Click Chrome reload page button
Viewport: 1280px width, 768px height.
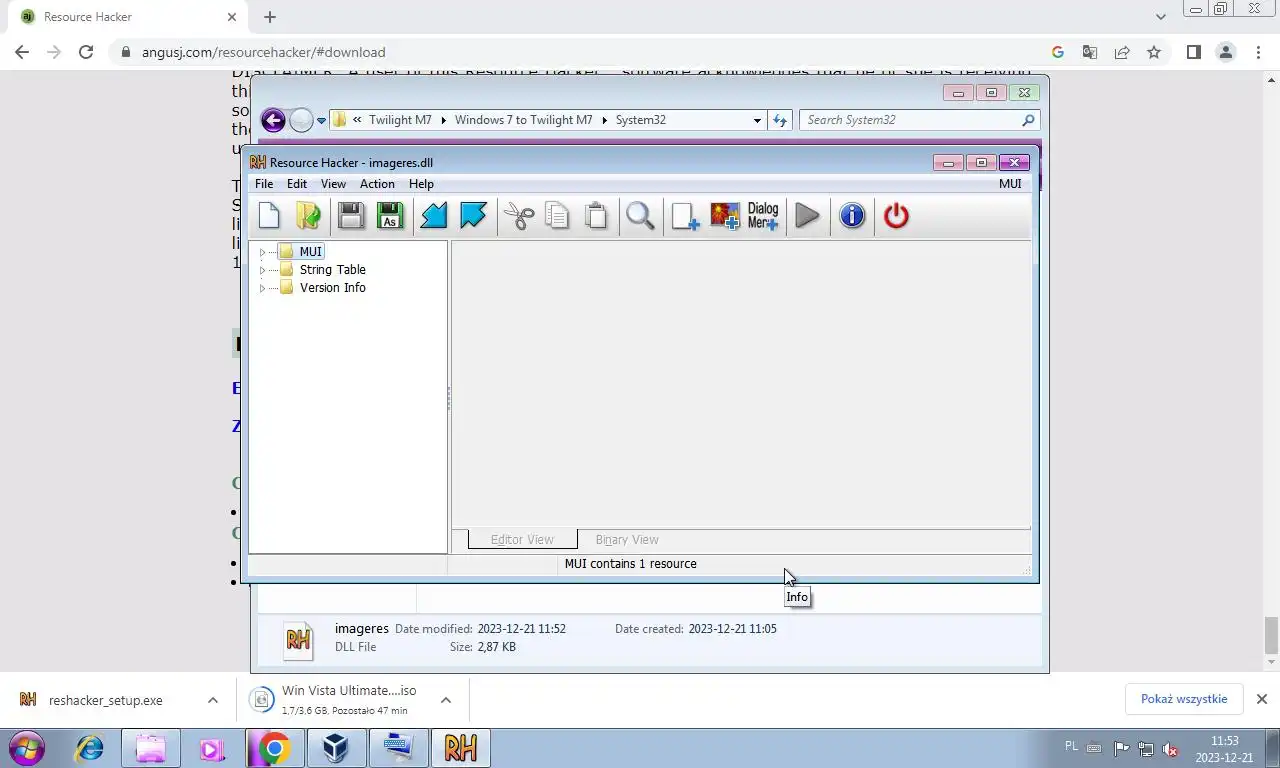click(86, 52)
